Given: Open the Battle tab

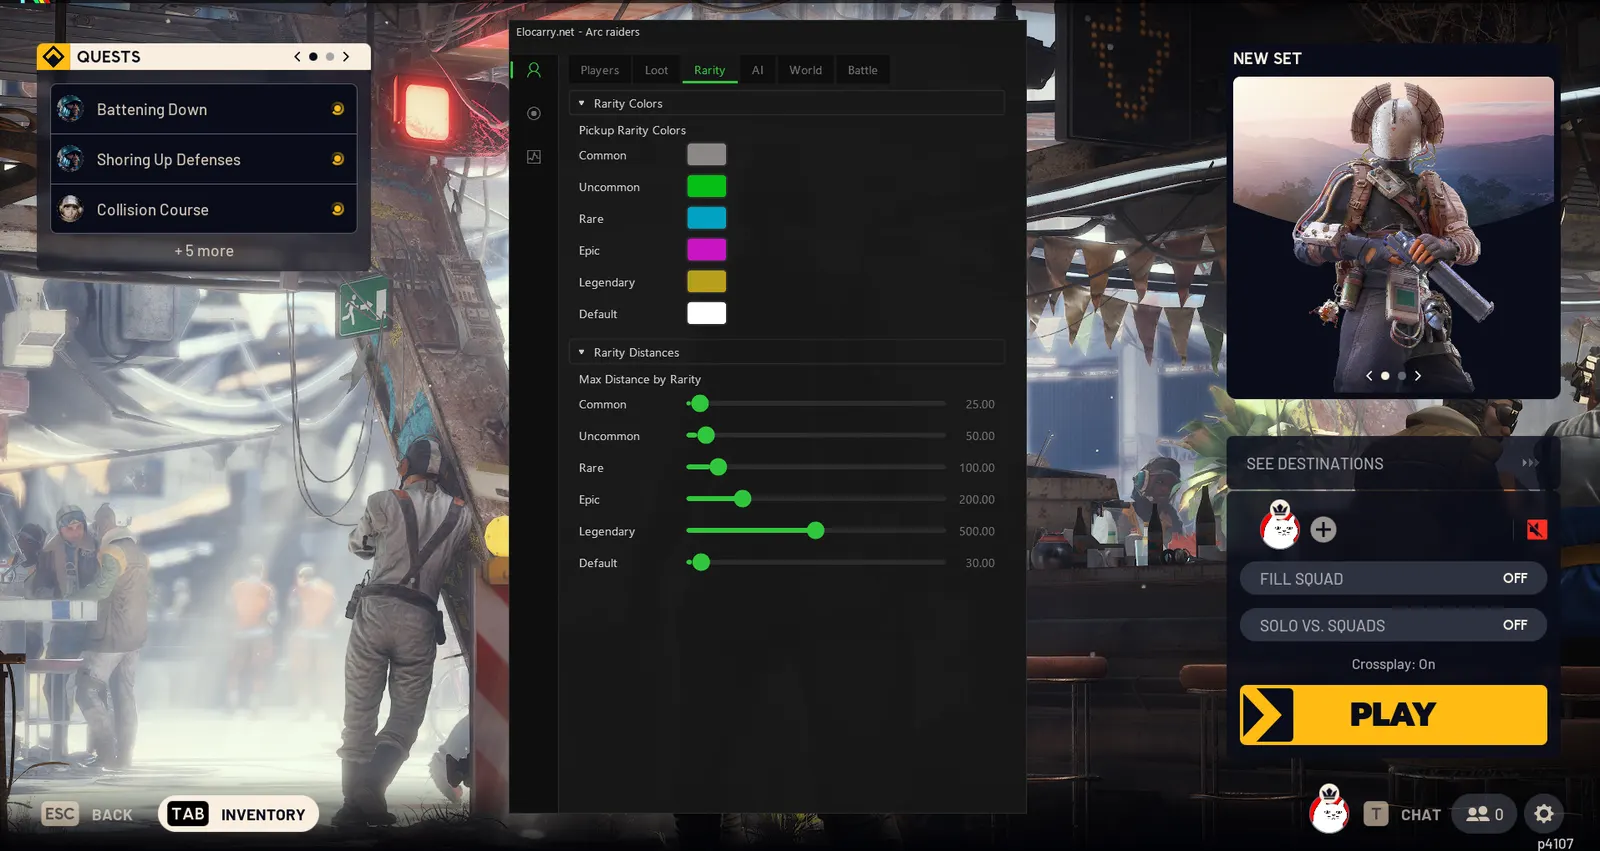Looking at the screenshot, I should (862, 70).
